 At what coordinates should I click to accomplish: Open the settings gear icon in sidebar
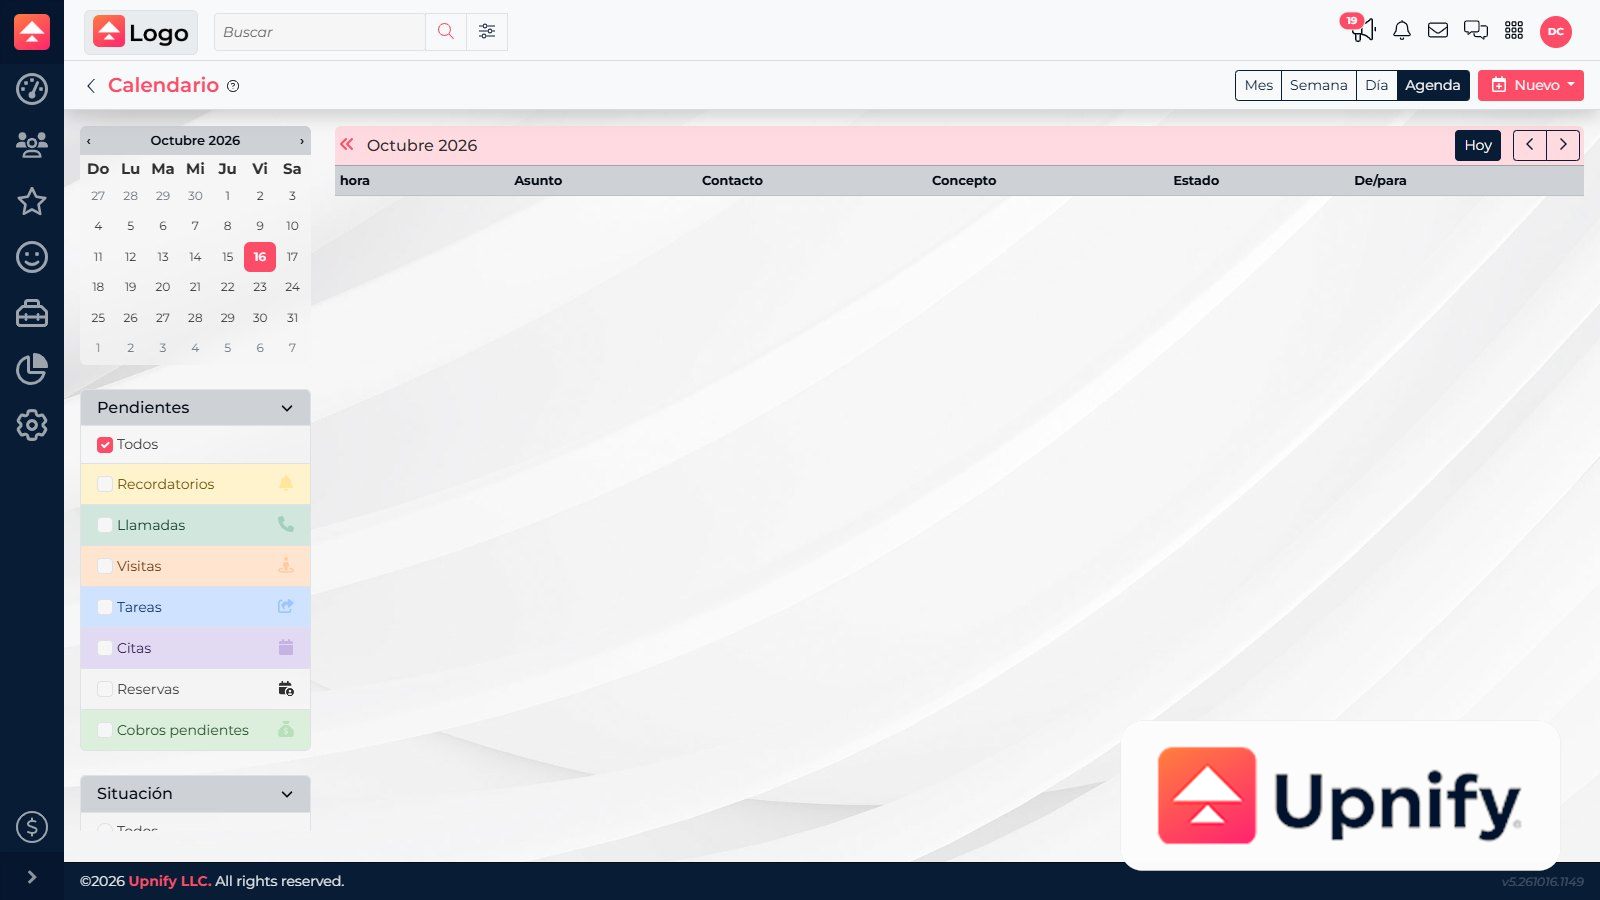[x=32, y=425]
